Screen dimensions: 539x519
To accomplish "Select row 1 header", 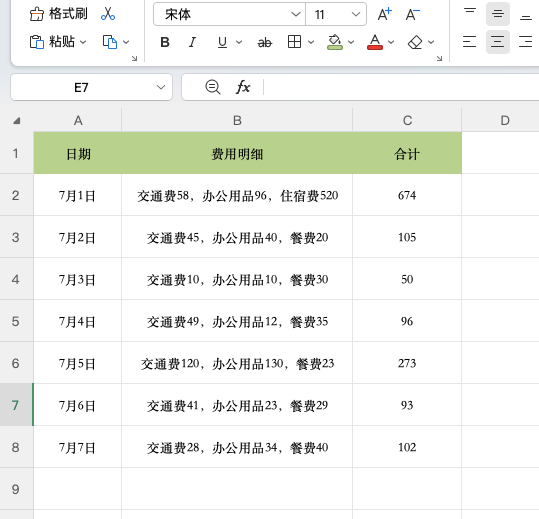I will (16, 153).
